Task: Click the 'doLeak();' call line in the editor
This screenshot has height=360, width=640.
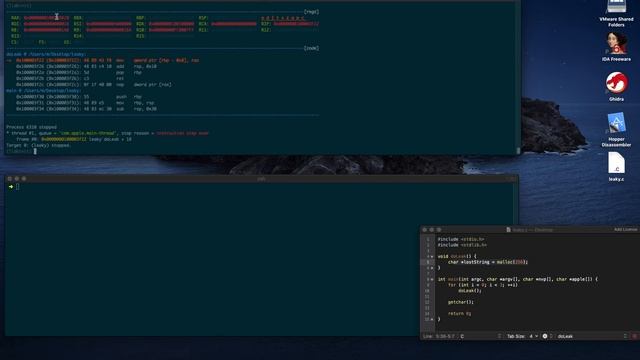Action: 470,291
